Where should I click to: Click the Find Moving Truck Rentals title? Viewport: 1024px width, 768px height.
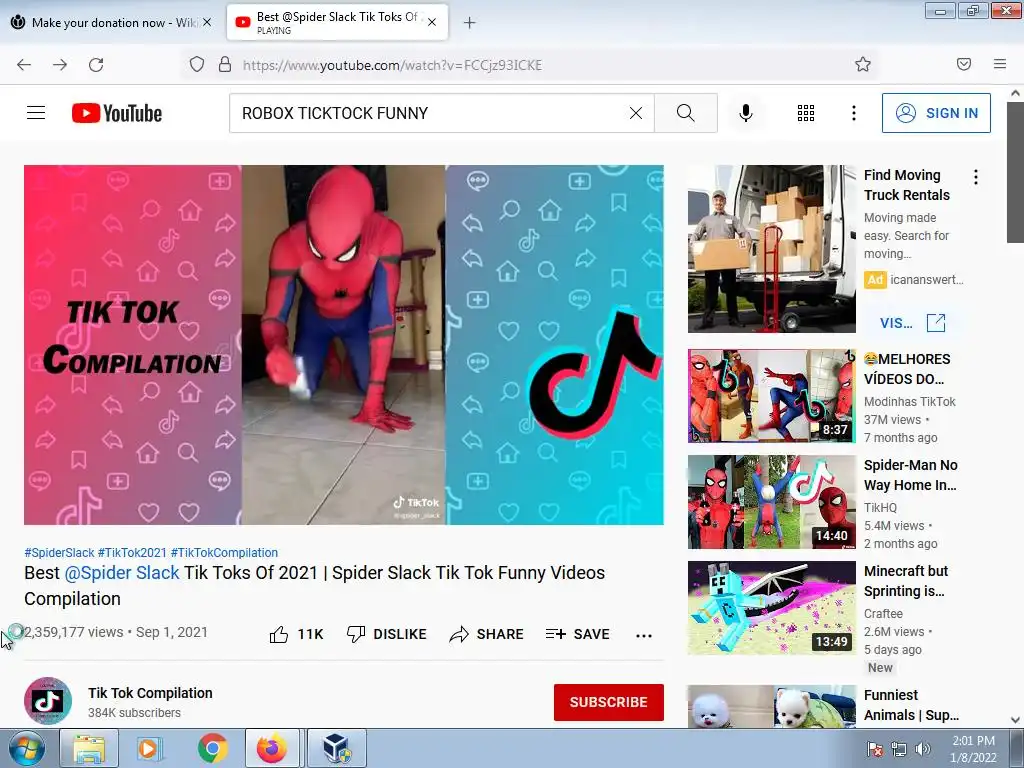coord(906,185)
